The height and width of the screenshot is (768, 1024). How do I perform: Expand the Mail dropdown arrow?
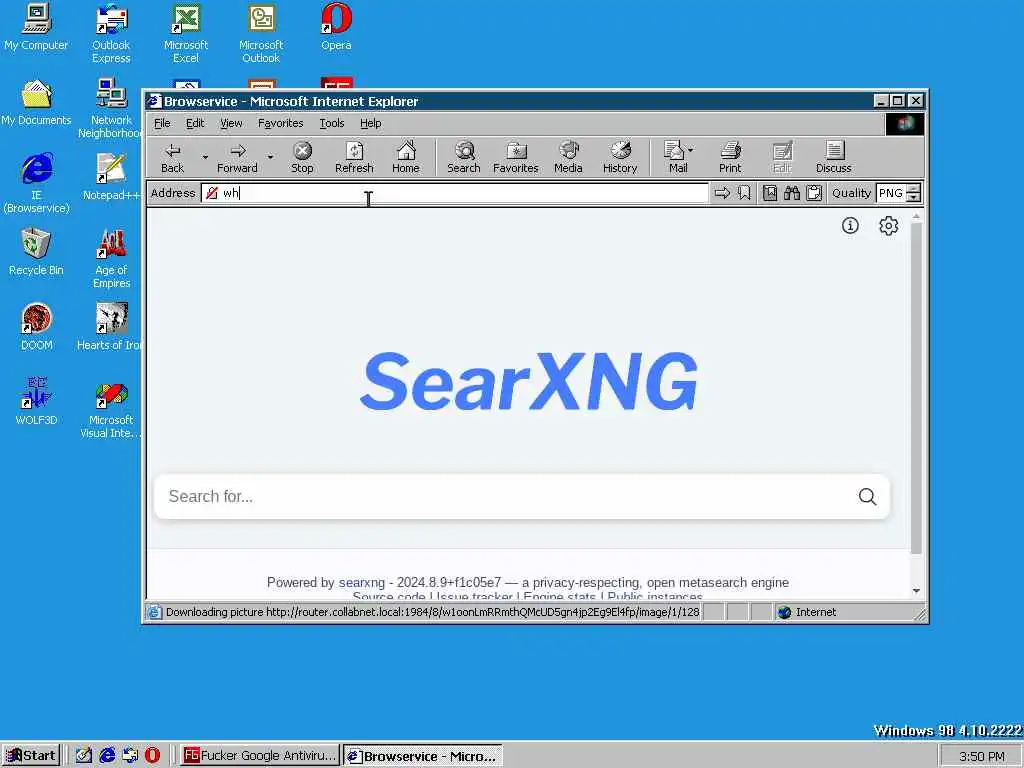(691, 150)
